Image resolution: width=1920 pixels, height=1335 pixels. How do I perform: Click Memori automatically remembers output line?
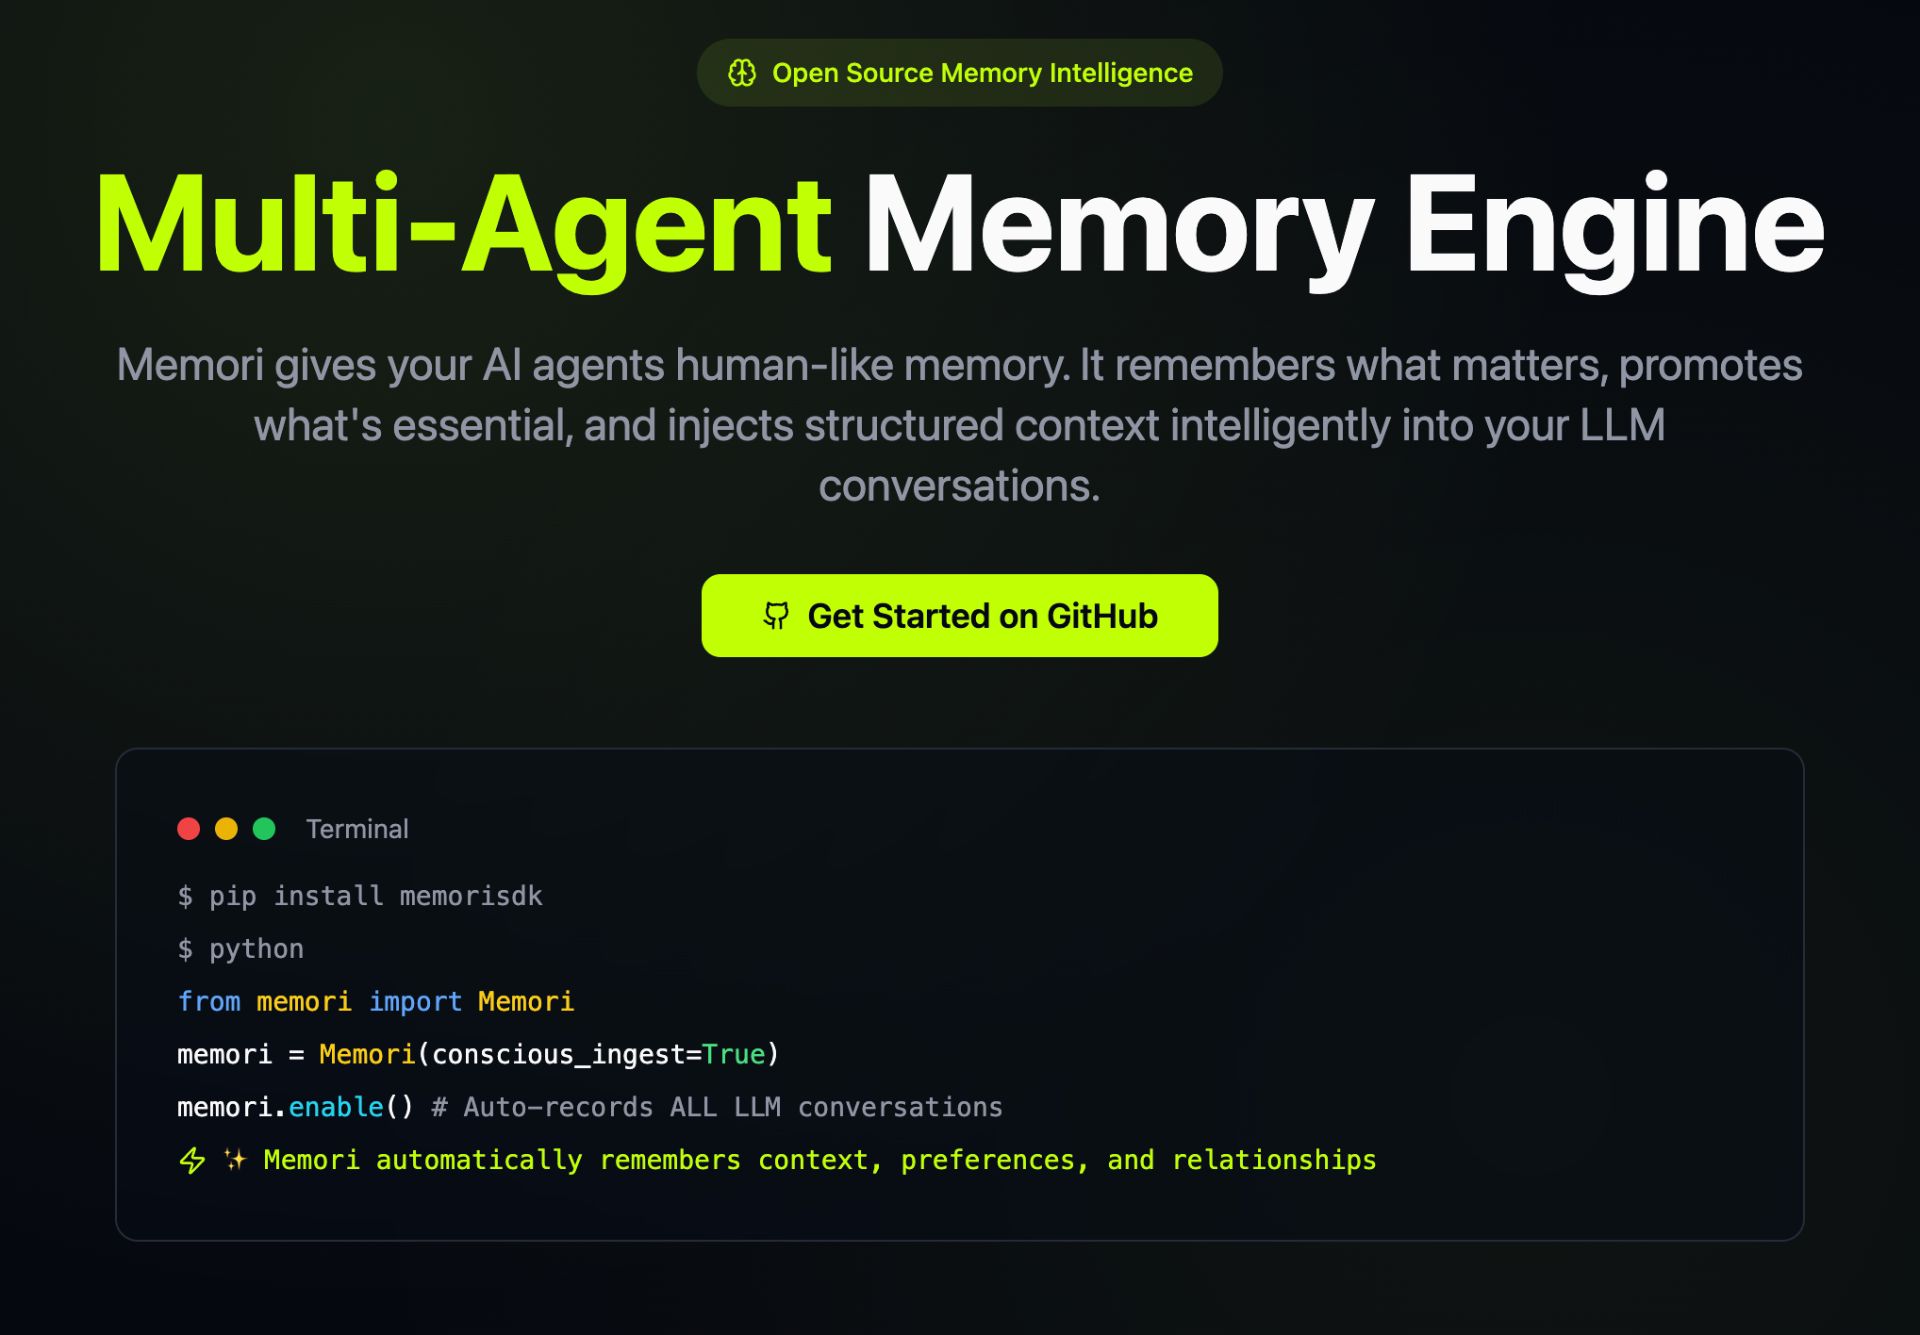(819, 1160)
